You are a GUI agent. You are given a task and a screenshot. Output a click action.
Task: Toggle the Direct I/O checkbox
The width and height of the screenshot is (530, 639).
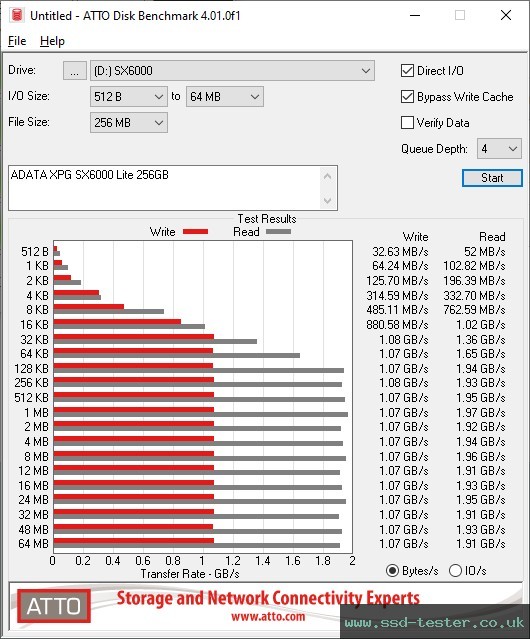pos(407,71)
